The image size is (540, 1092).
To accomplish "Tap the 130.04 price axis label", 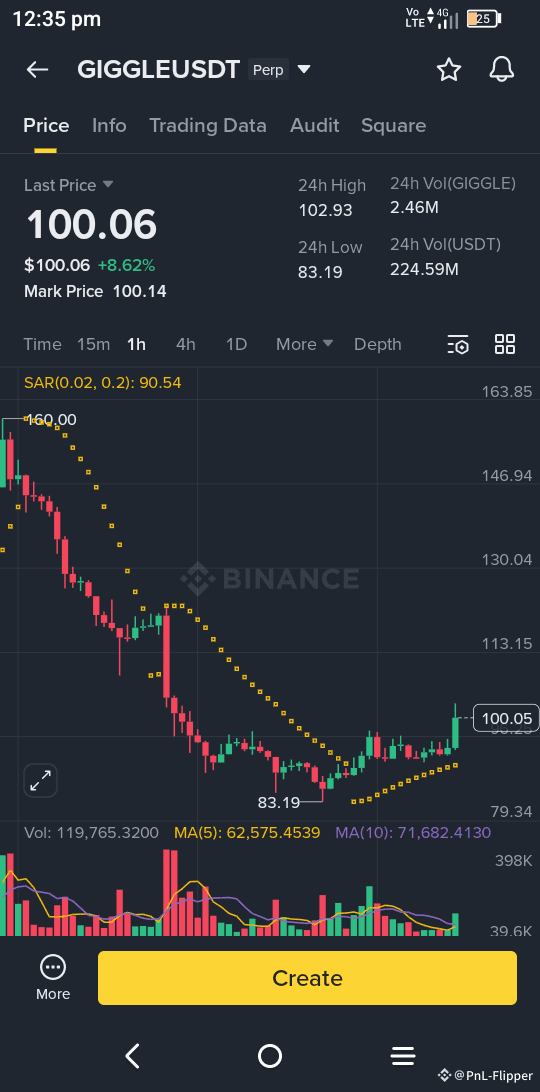I will click(x=507, y=559).
